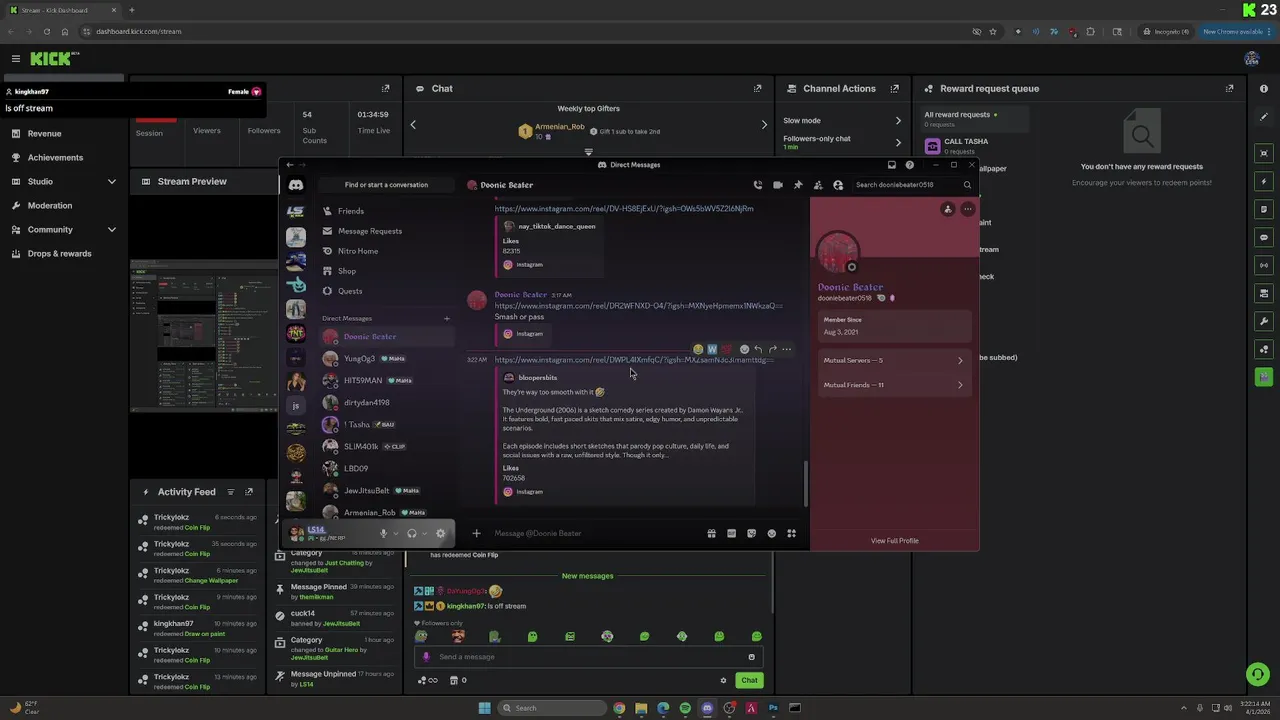Expand Mutual Friends — 11 section

(x=894, y=385)
